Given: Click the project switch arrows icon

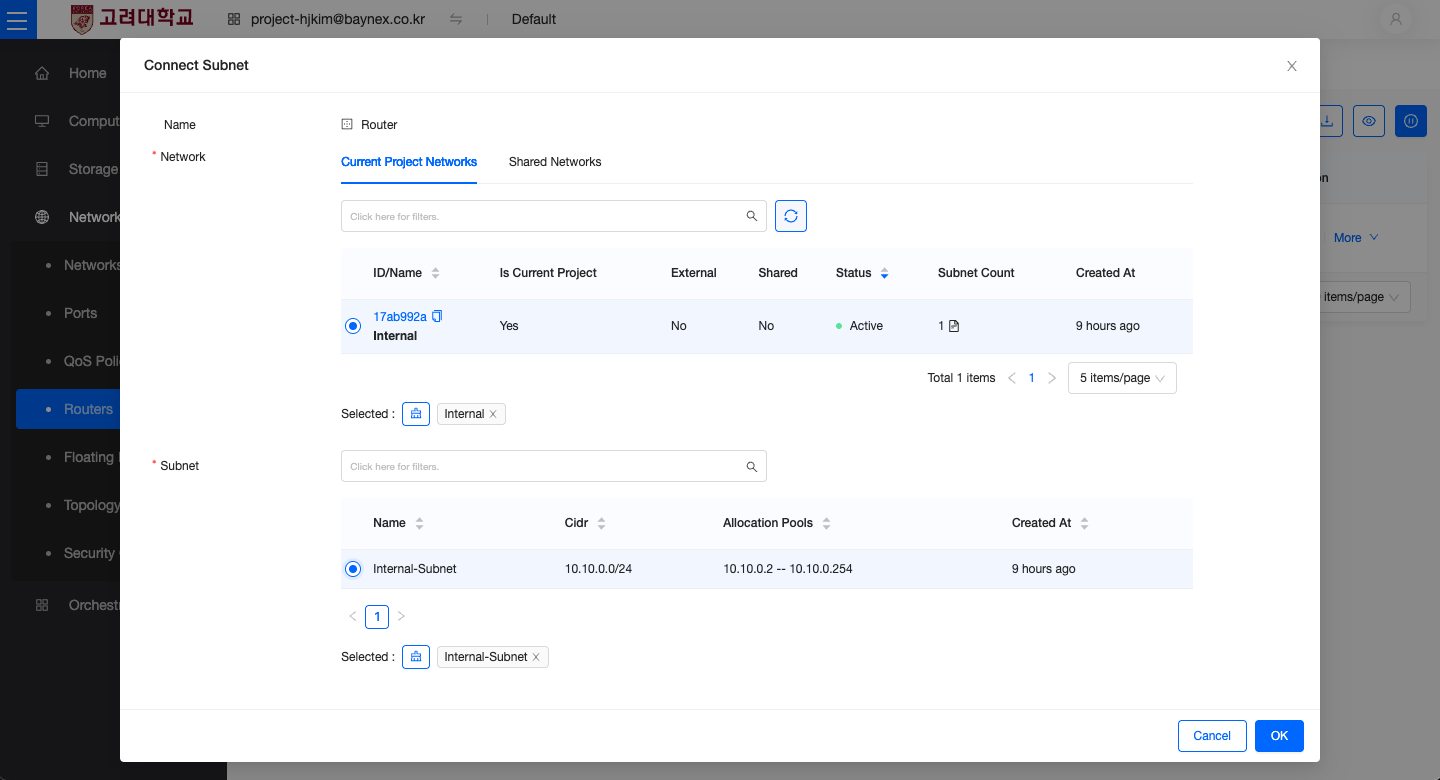Looking at the screenshot, I should click(x=456, y=19).
